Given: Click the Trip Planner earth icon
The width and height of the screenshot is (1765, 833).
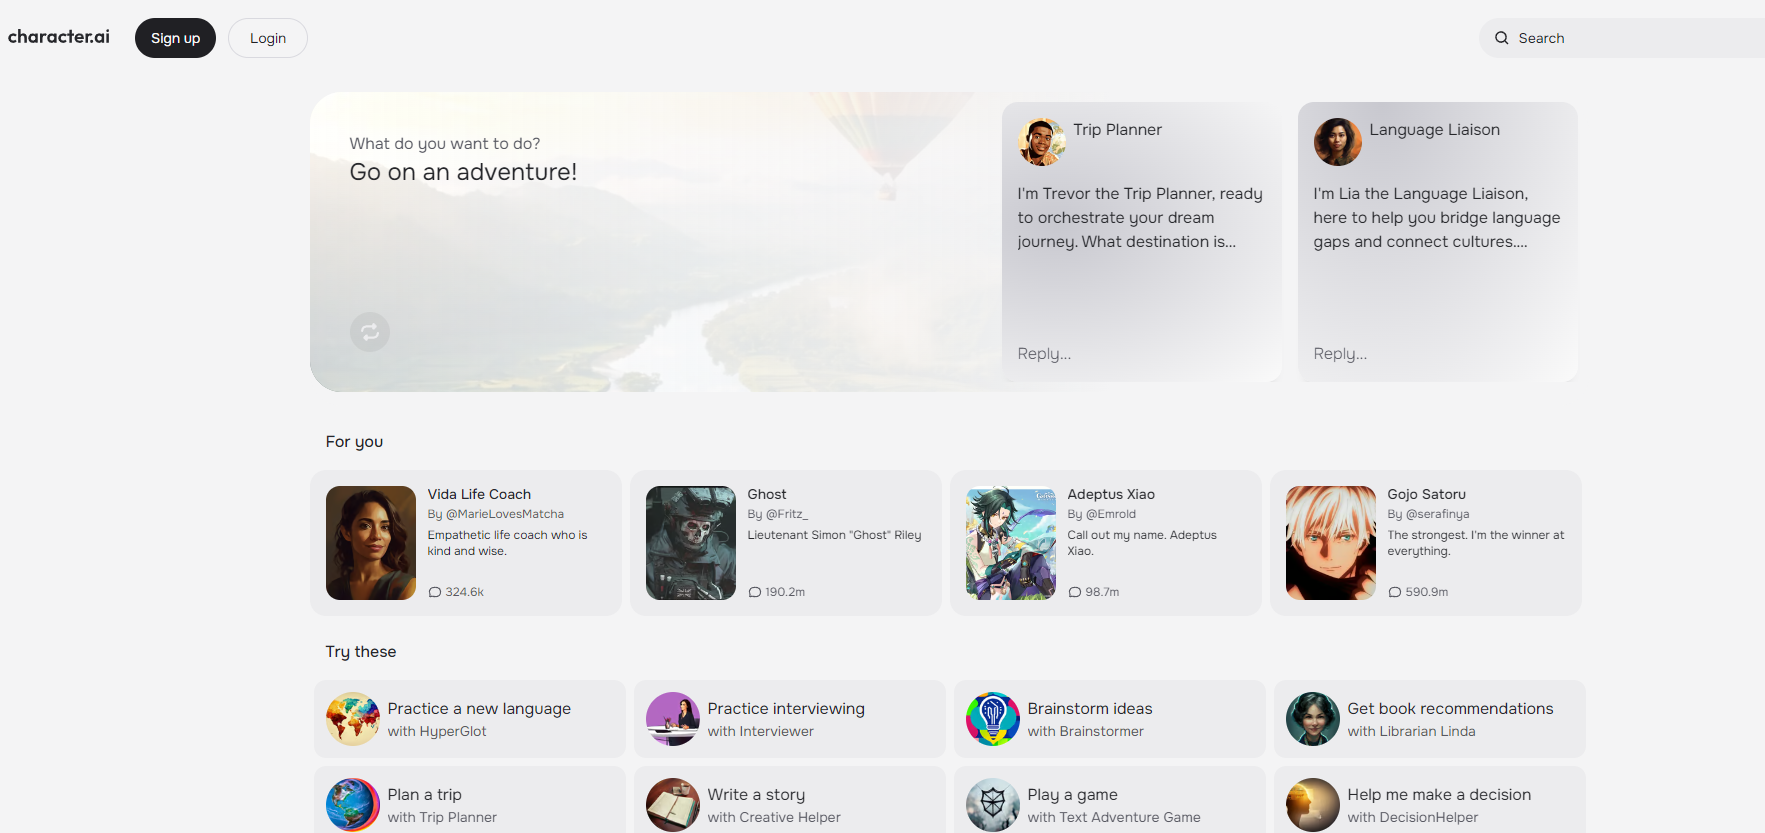Looking at the screenshot, I should [x=352, y=805].
